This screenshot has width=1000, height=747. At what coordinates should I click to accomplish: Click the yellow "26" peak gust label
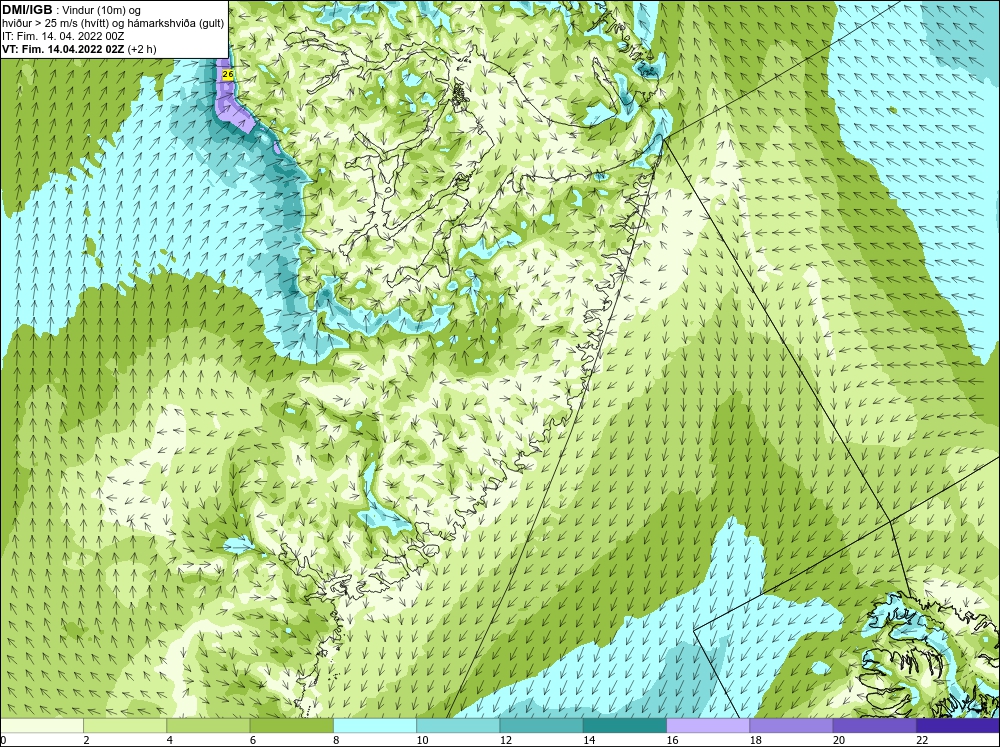tap(228, 75)
